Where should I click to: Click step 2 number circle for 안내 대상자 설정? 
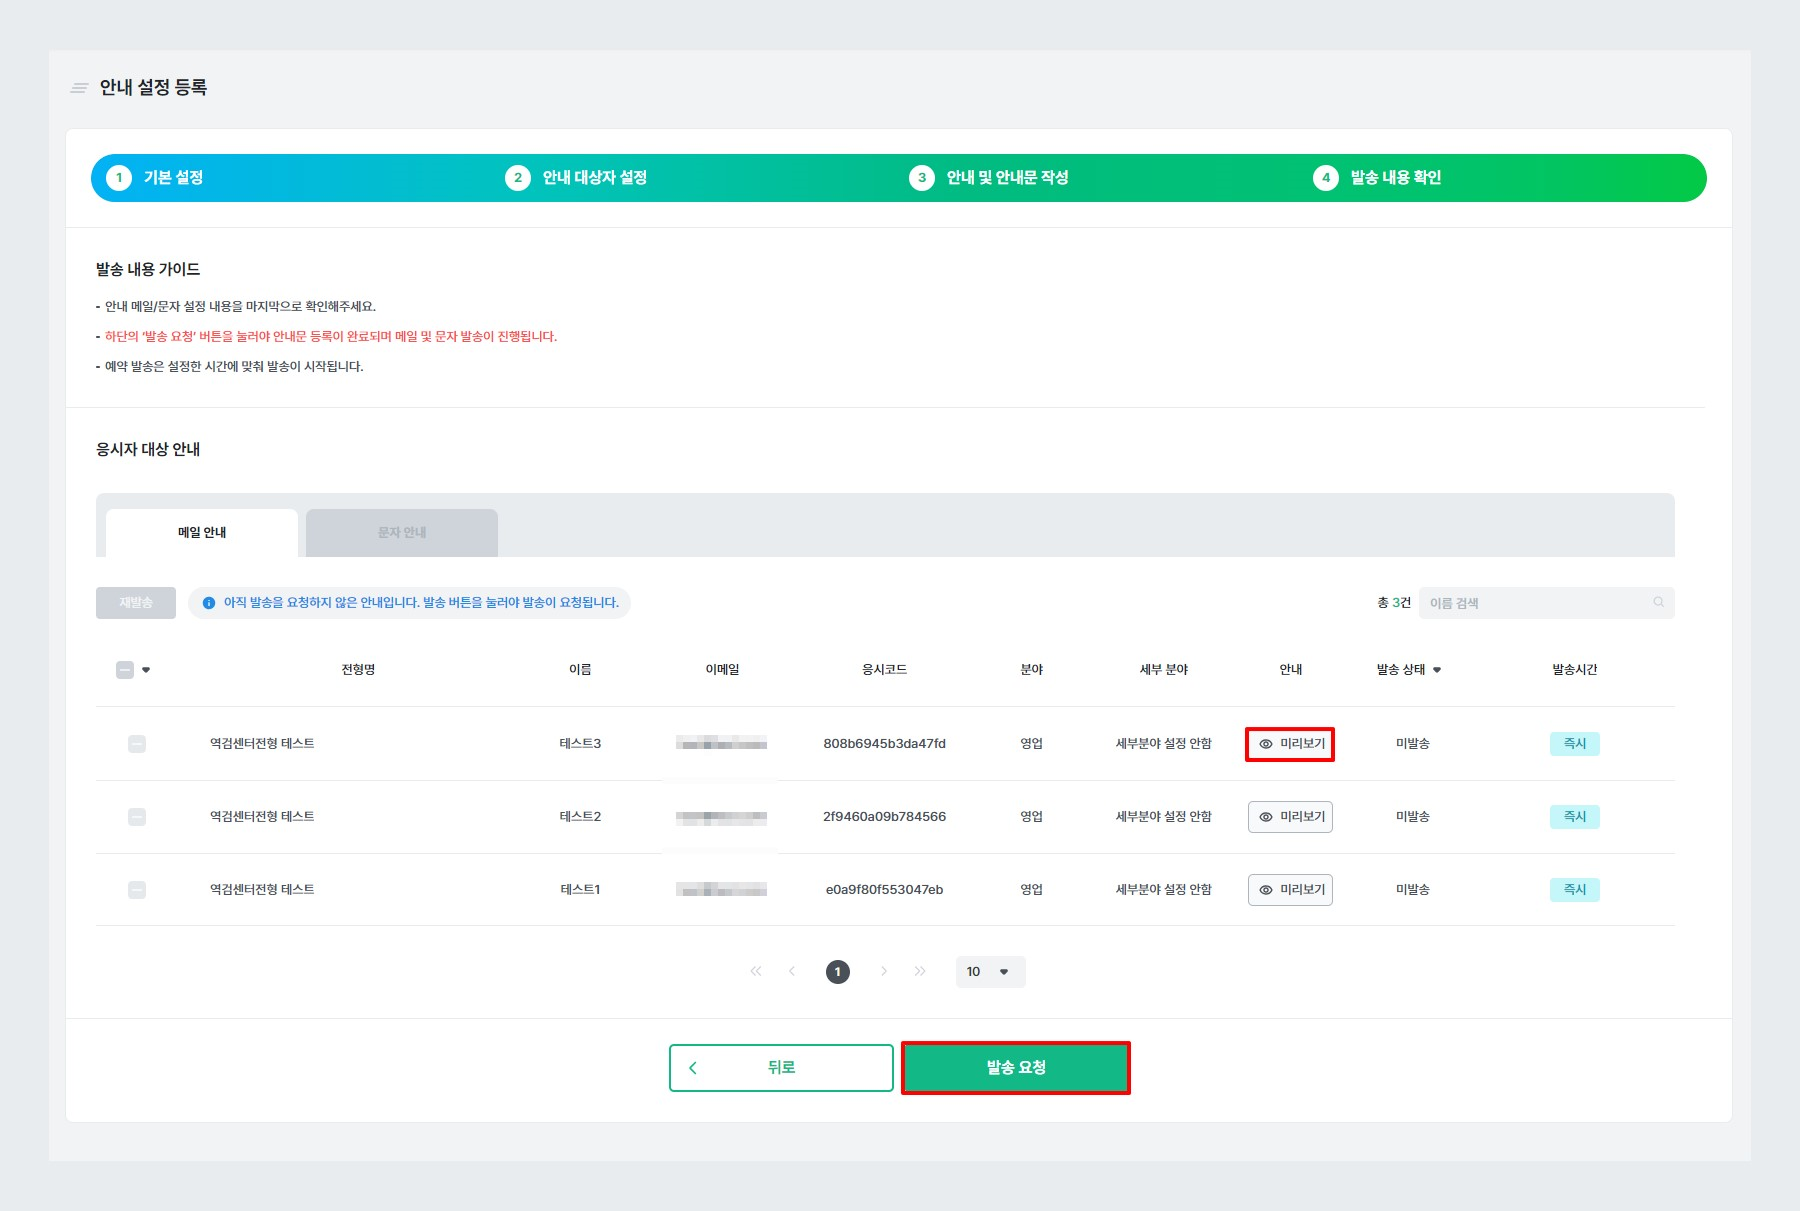pyautogui.click(x=517, y=178)
